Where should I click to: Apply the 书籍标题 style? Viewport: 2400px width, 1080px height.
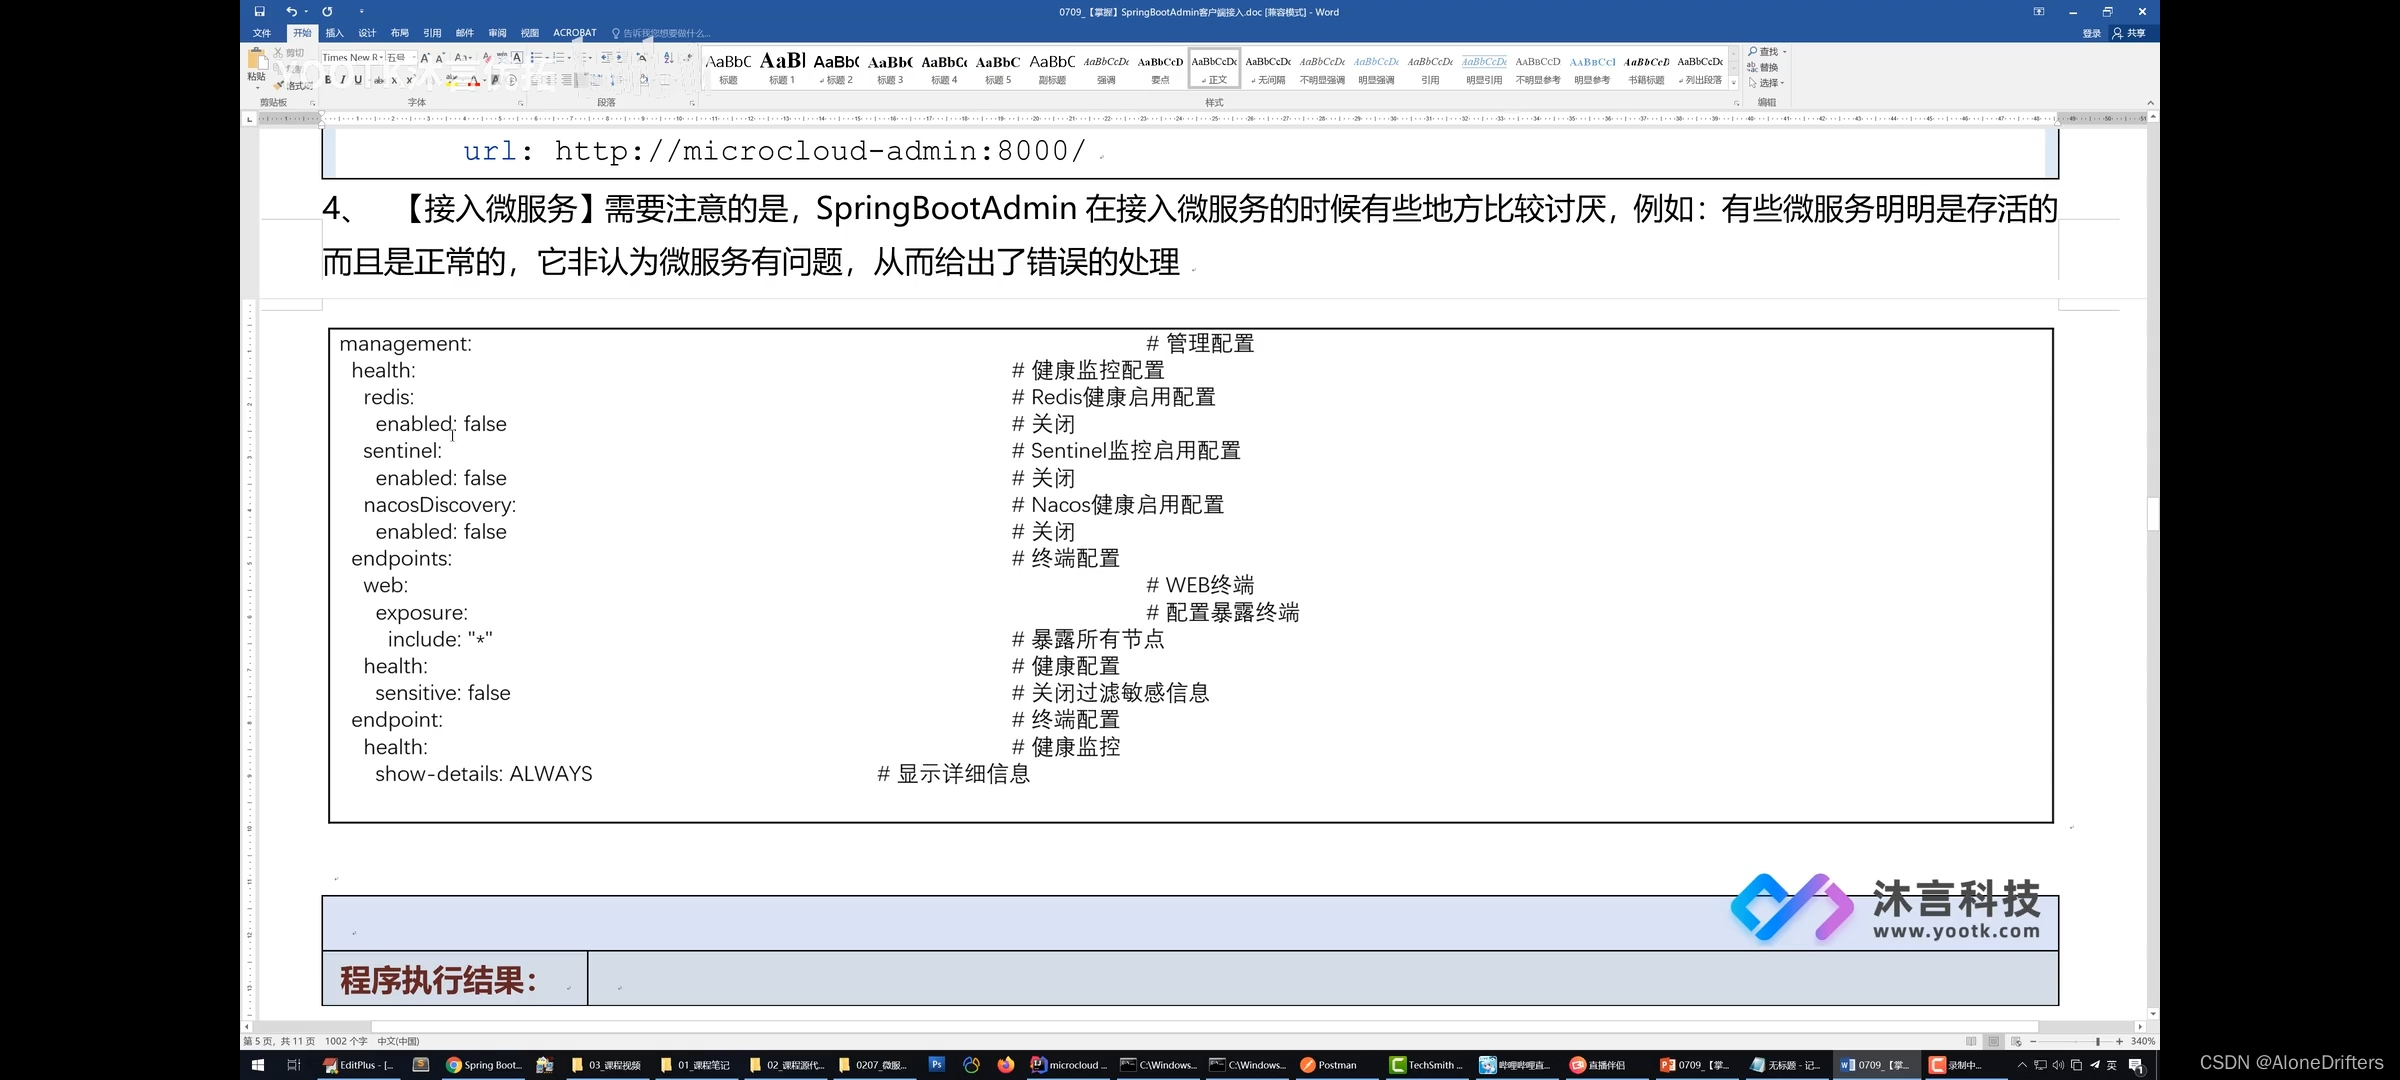1646,68
